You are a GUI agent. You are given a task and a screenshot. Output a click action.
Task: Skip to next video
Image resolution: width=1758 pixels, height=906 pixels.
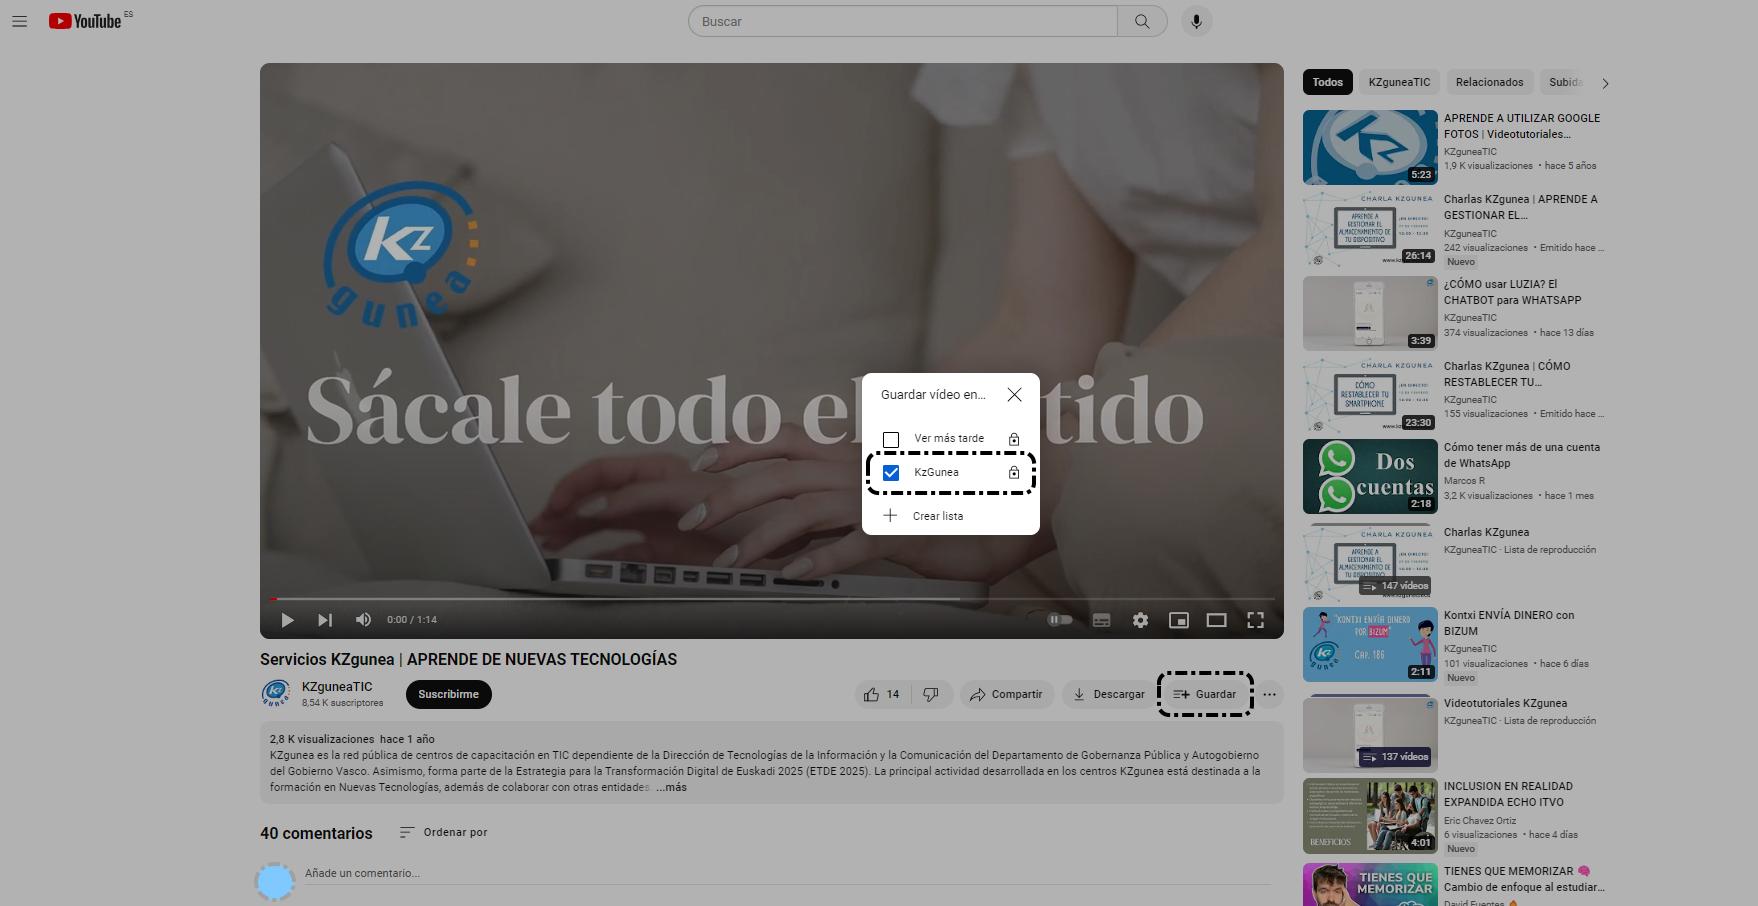click(x=325, y=620)
